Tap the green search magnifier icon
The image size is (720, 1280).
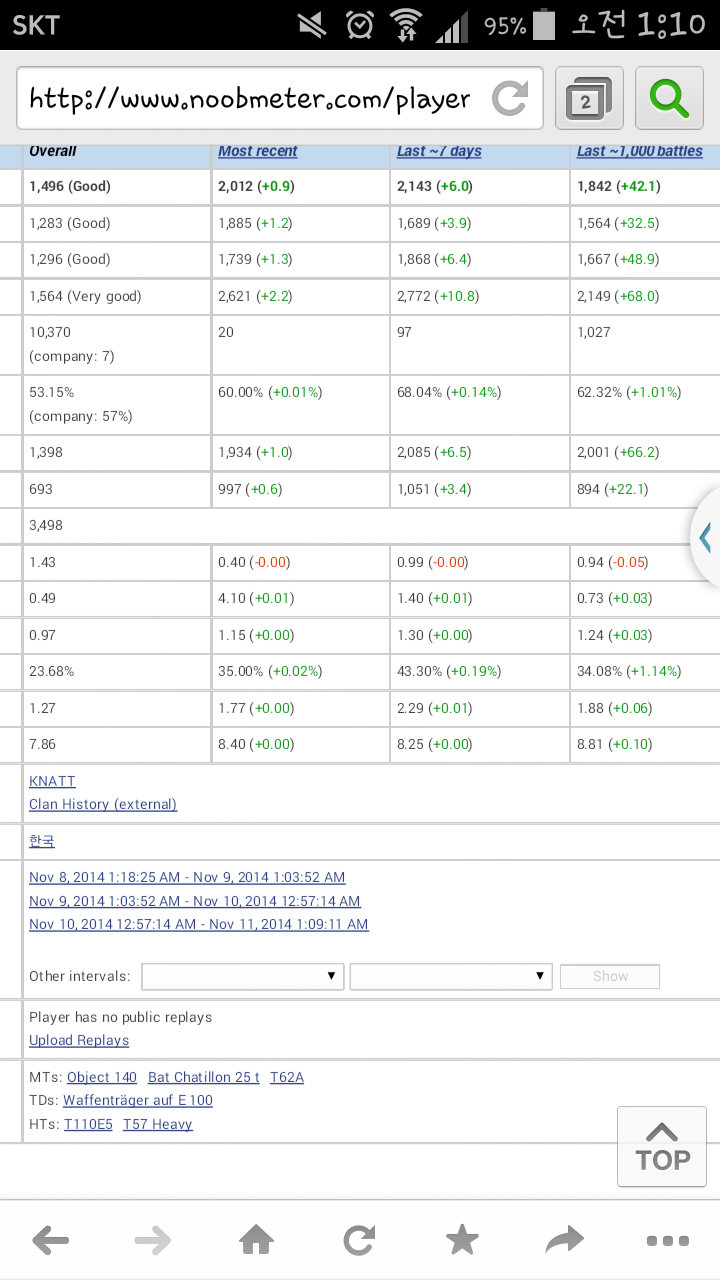pos(669,99)
